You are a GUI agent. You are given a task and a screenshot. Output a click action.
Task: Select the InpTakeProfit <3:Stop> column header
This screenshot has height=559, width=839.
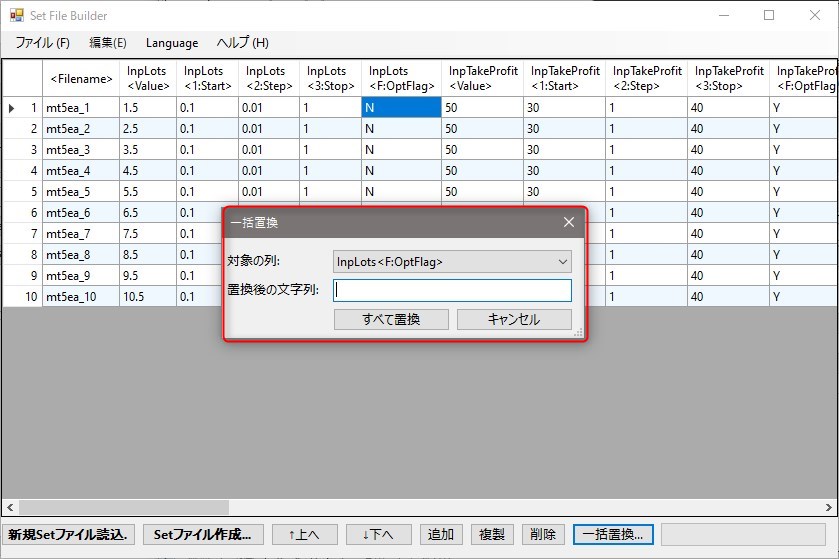tap(728, 78)
